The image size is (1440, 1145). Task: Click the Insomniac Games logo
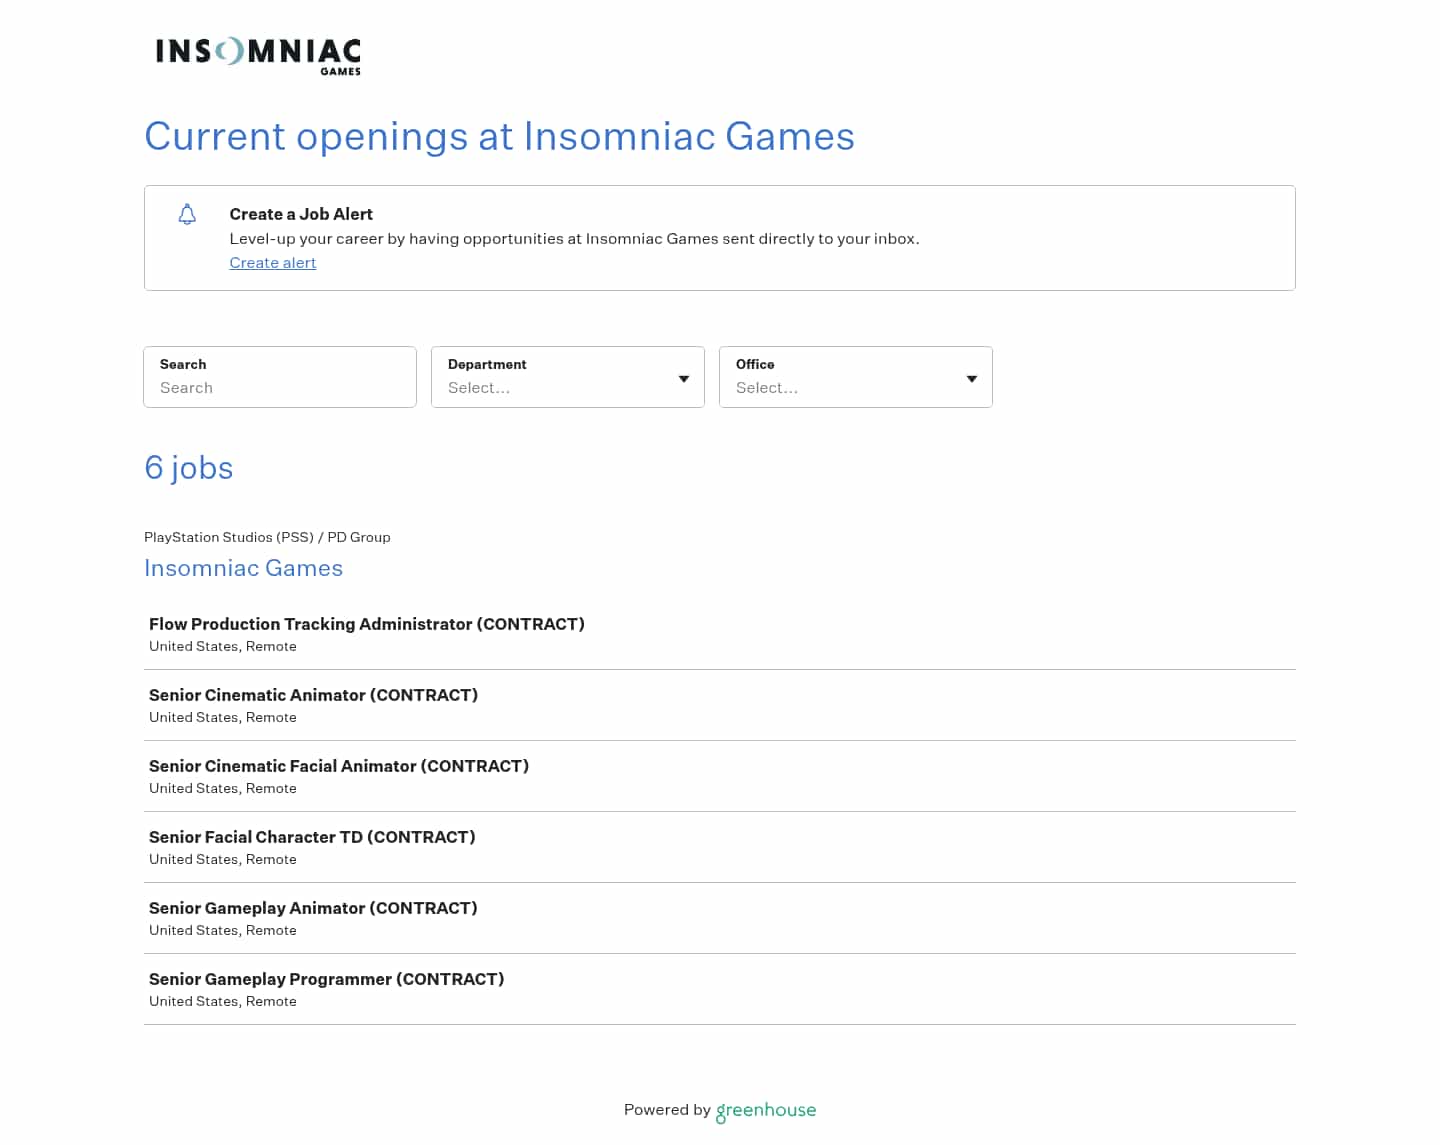(x=258, y=56)
